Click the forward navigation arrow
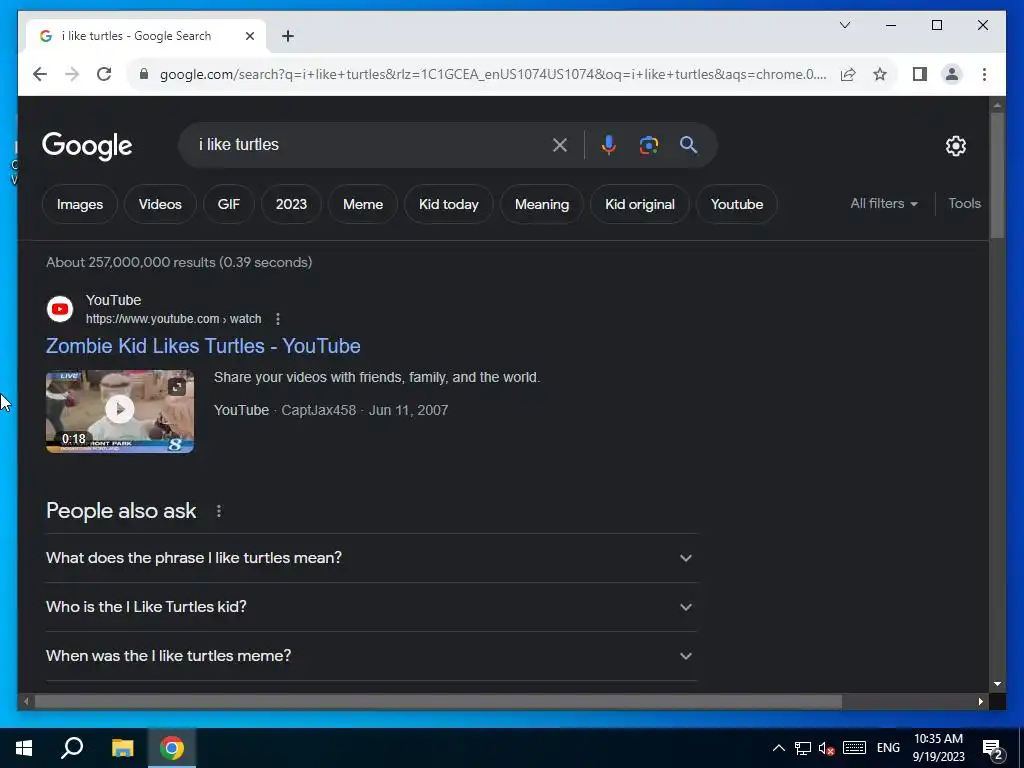Screen dimensions: 1024x768 coord(72,74)
